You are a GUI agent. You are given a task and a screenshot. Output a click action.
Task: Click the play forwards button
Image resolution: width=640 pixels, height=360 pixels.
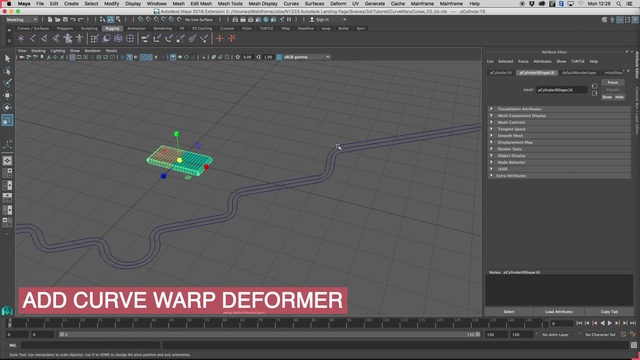click(x=609, y=323)
